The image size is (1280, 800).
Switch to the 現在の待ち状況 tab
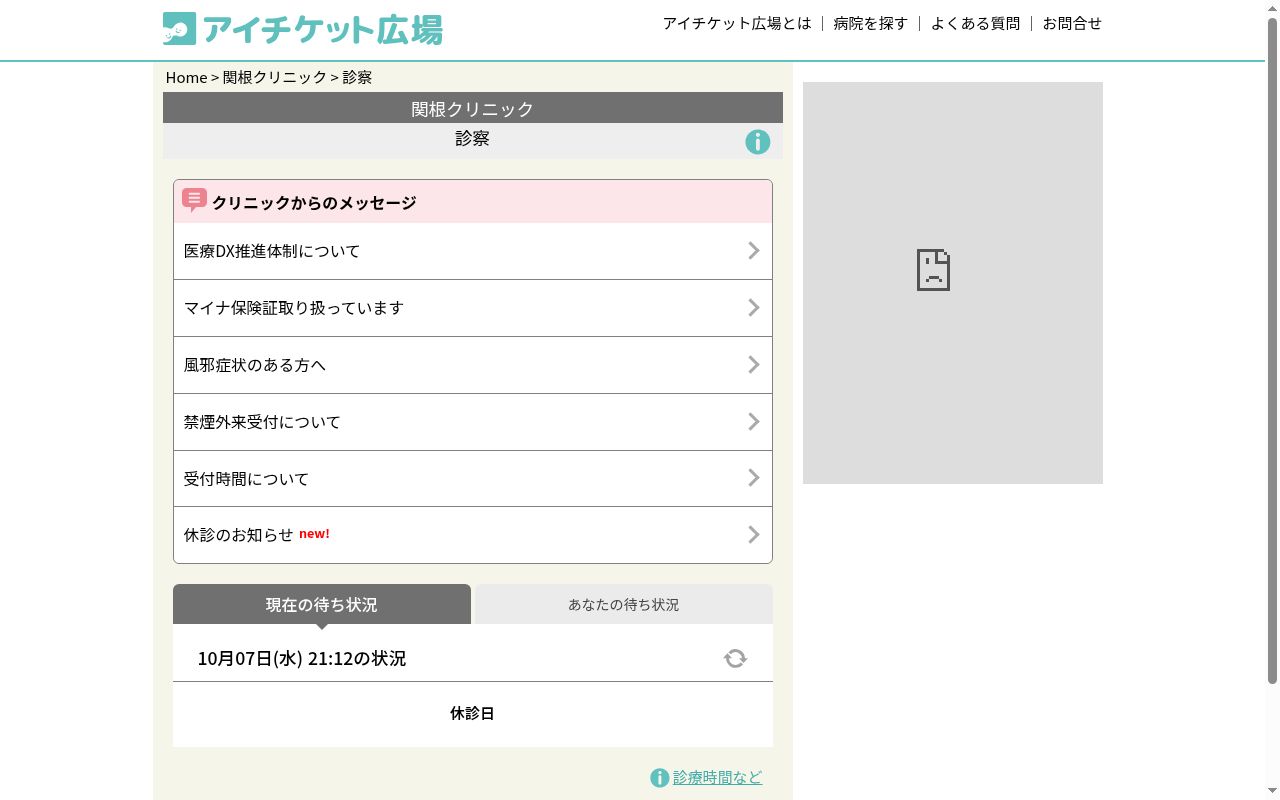tap(322, 604)
